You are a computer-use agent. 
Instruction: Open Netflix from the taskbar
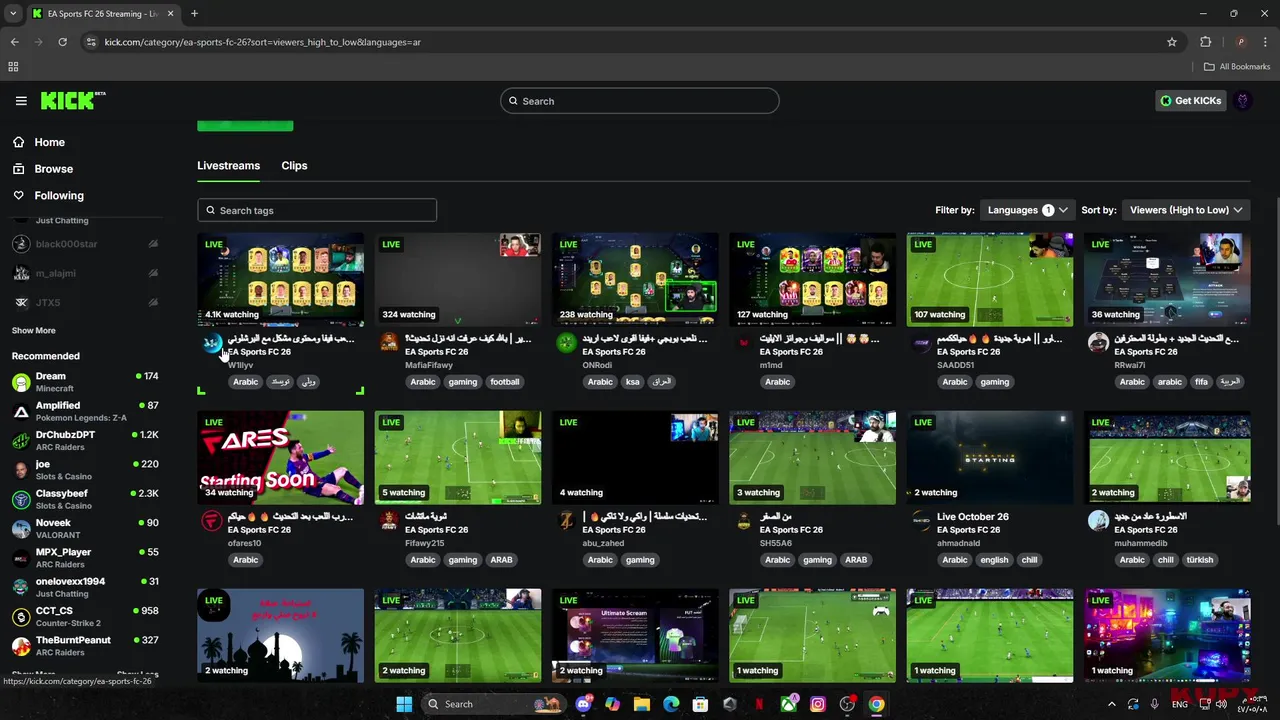pos(759,704)
